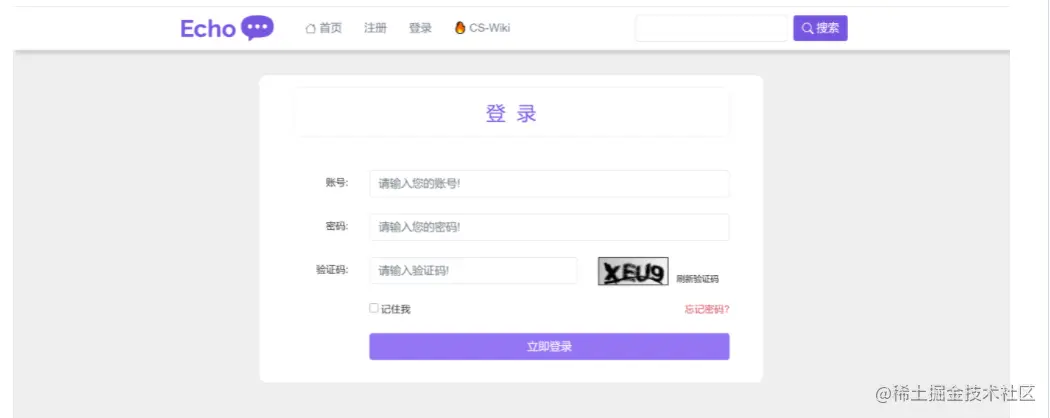Focus the 密码 password input field
This screenshot has width=1050, height=418.
point(549,227)
